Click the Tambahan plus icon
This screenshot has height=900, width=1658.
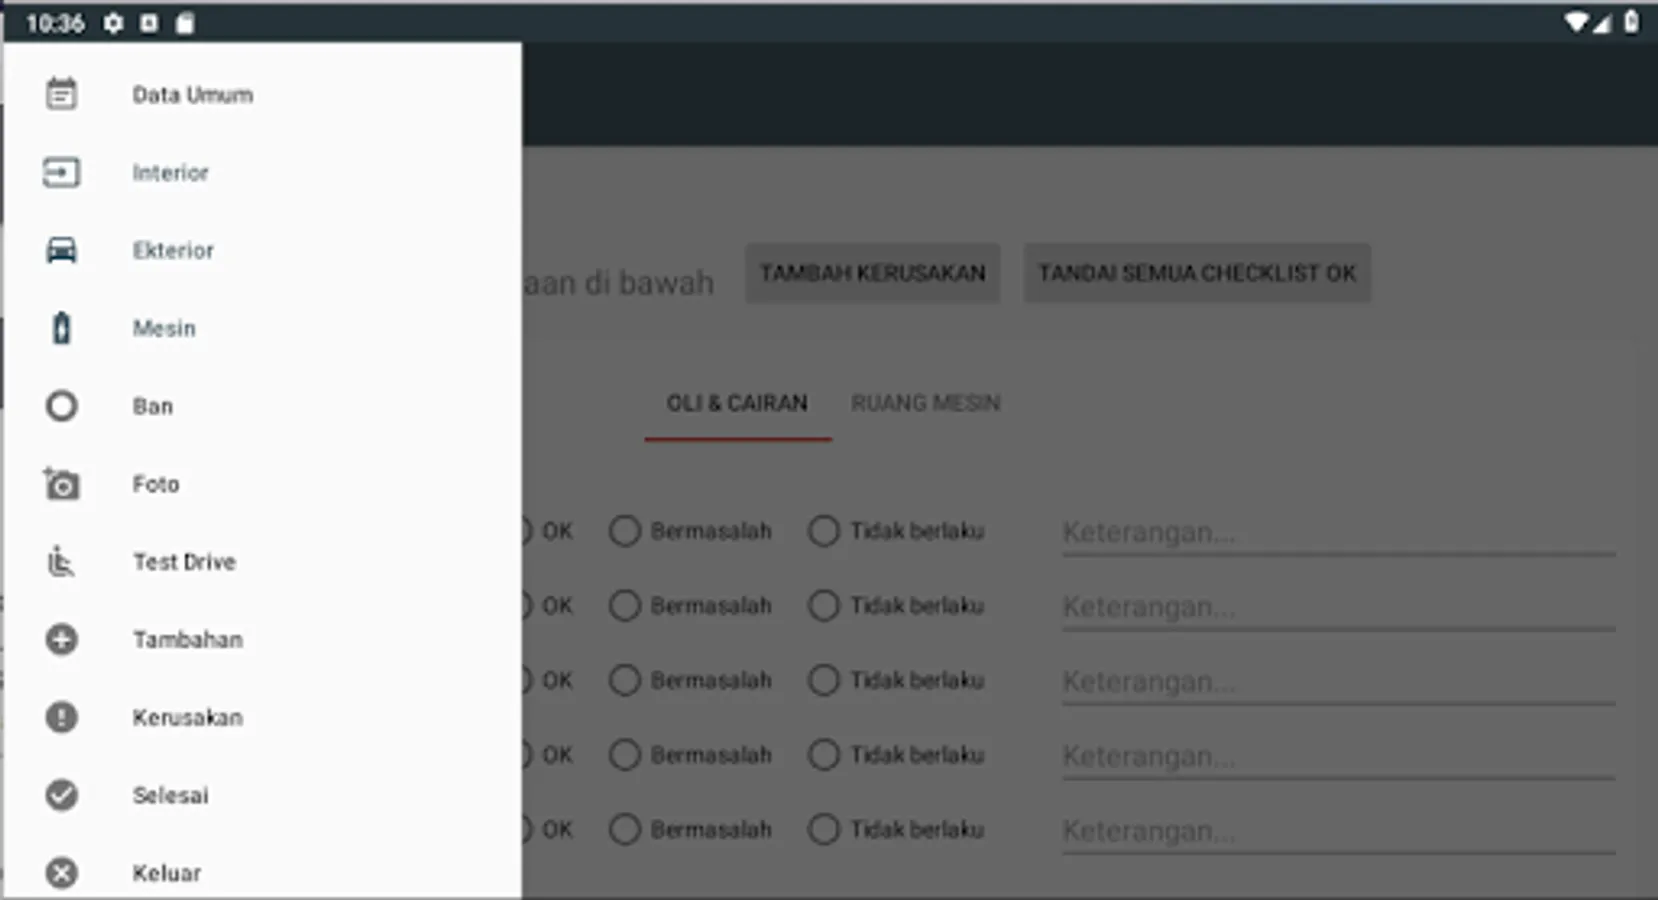click(61, 639)
